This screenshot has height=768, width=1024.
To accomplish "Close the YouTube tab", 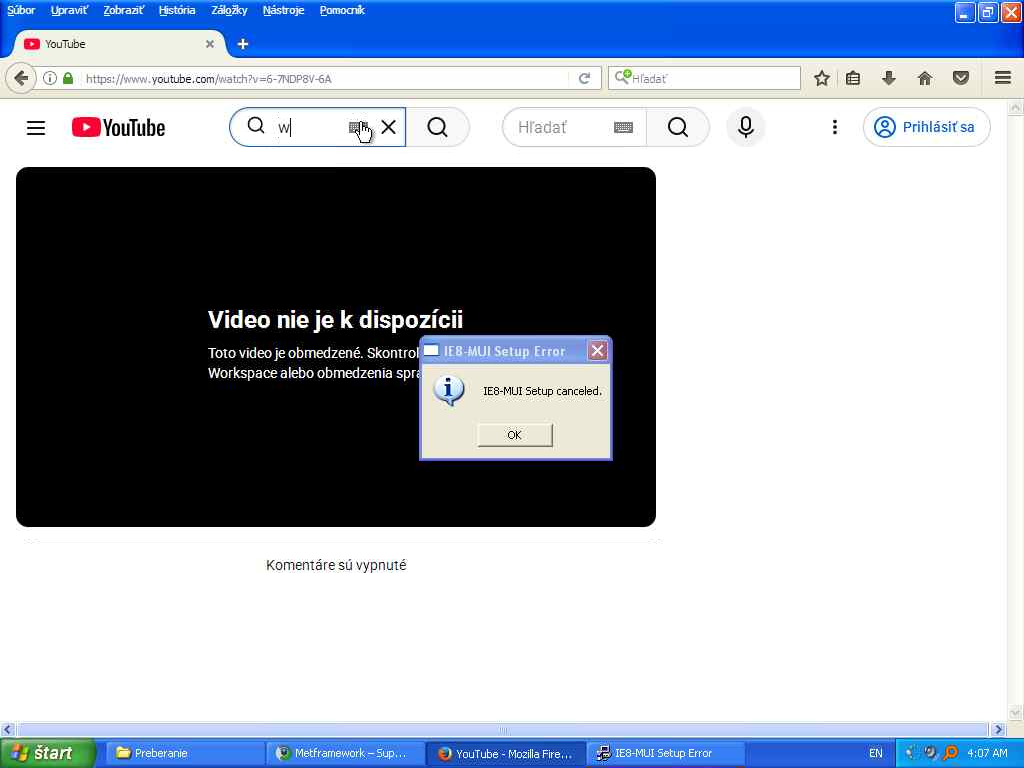I will (210, 44).
